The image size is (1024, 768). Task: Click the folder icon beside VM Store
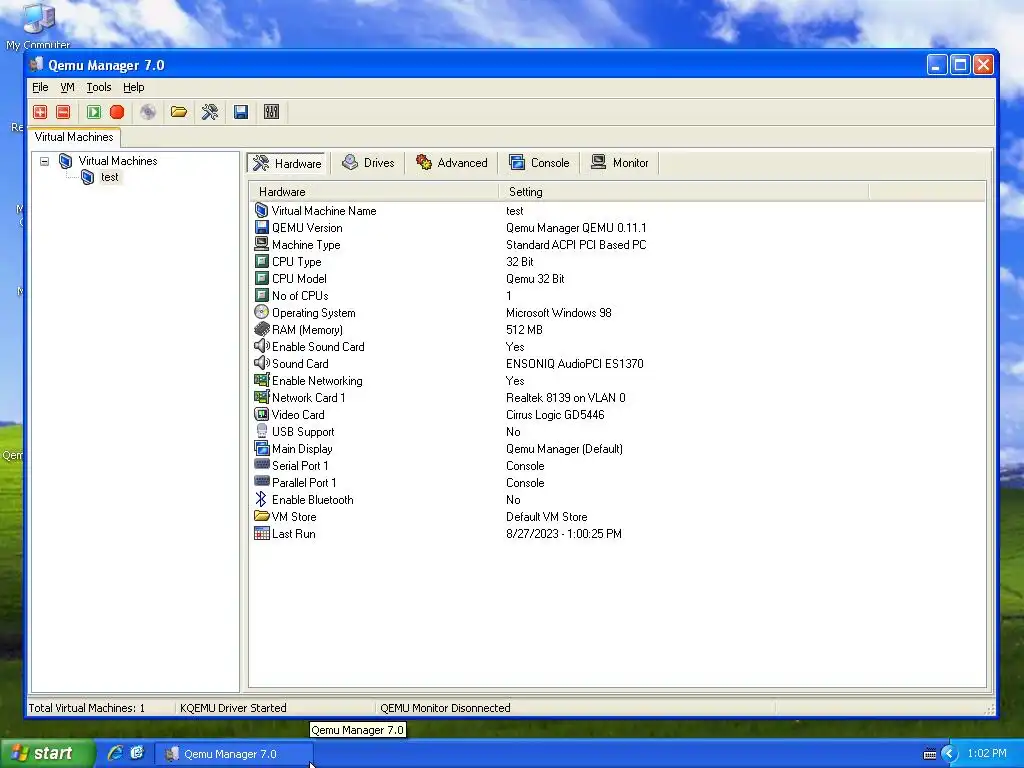(x=261, y=516)
